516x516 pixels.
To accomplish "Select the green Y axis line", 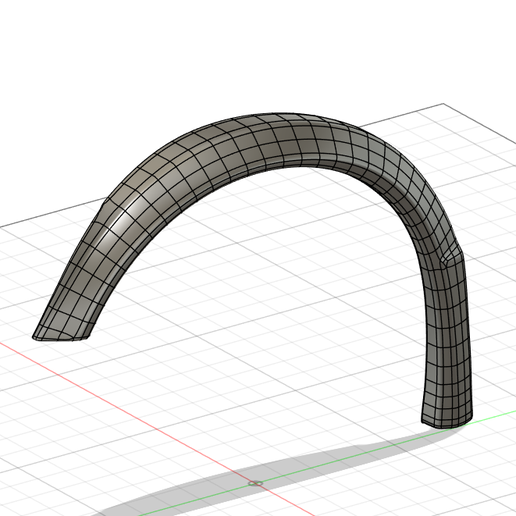I will click(x=367, y=452).
